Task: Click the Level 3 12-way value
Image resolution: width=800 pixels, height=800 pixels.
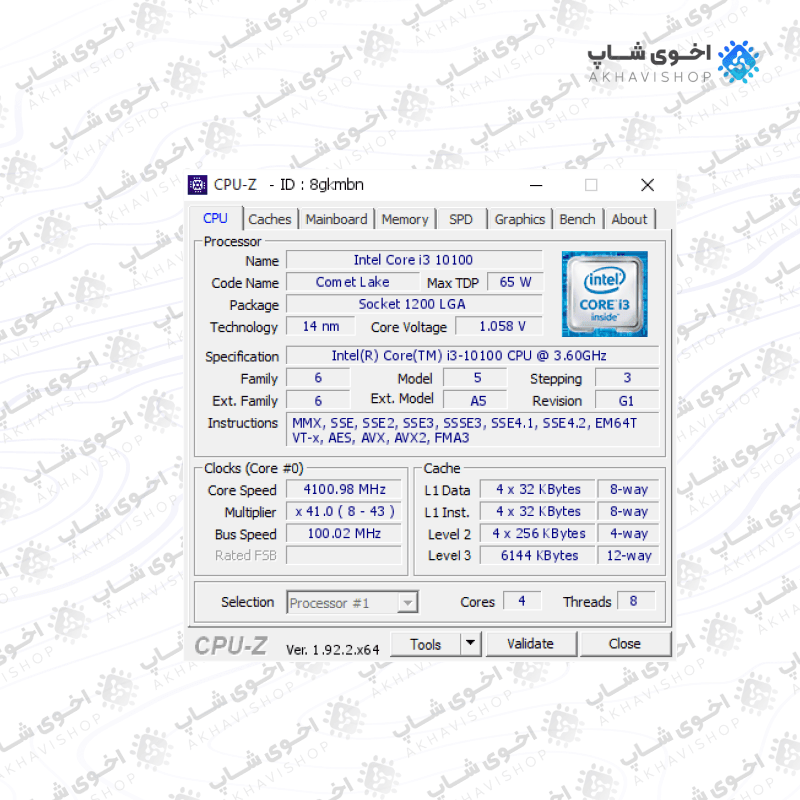Action: [629, 555]
